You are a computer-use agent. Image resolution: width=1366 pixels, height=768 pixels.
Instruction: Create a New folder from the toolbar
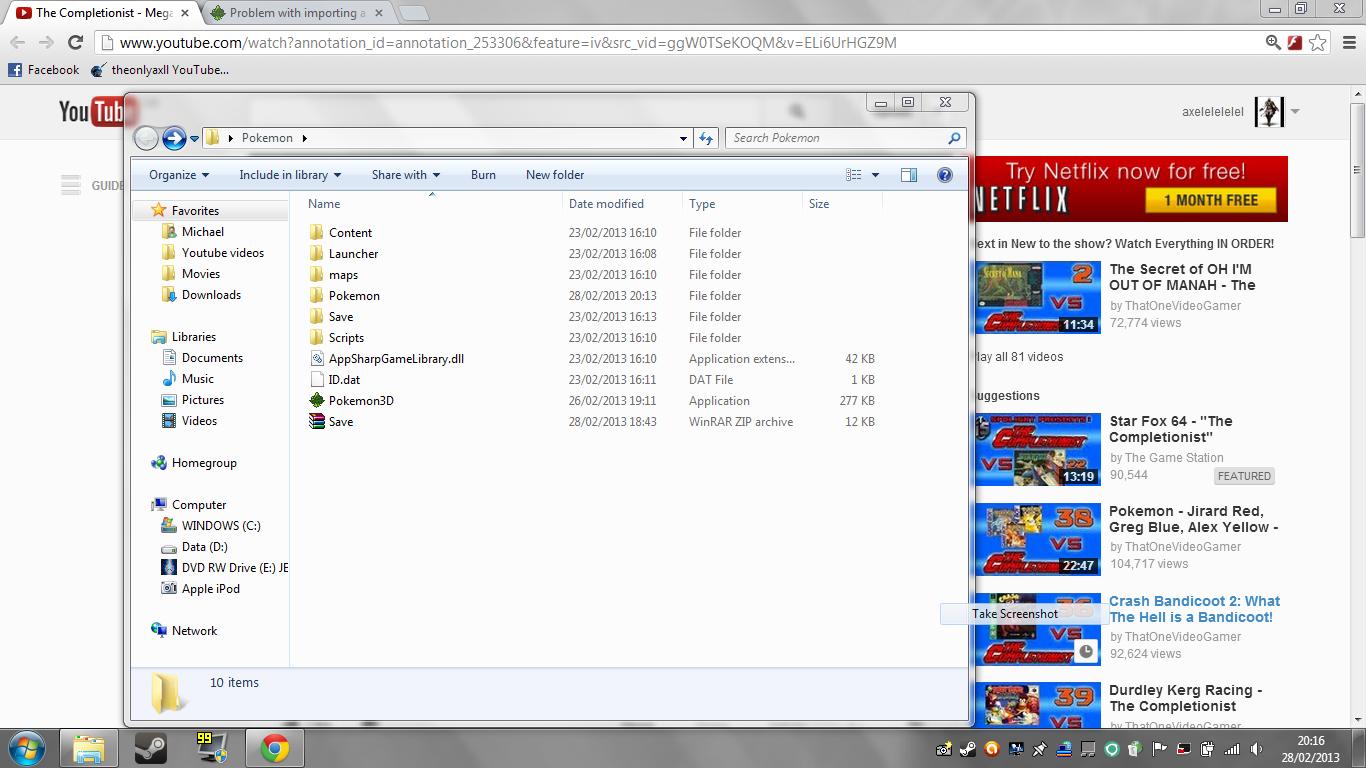click(555, 175)
